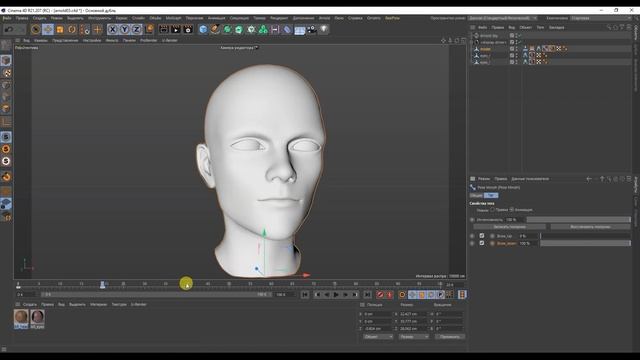Add a Subdivision Surface generator
The height and width of the screenshot is (360, 640).
227,29
